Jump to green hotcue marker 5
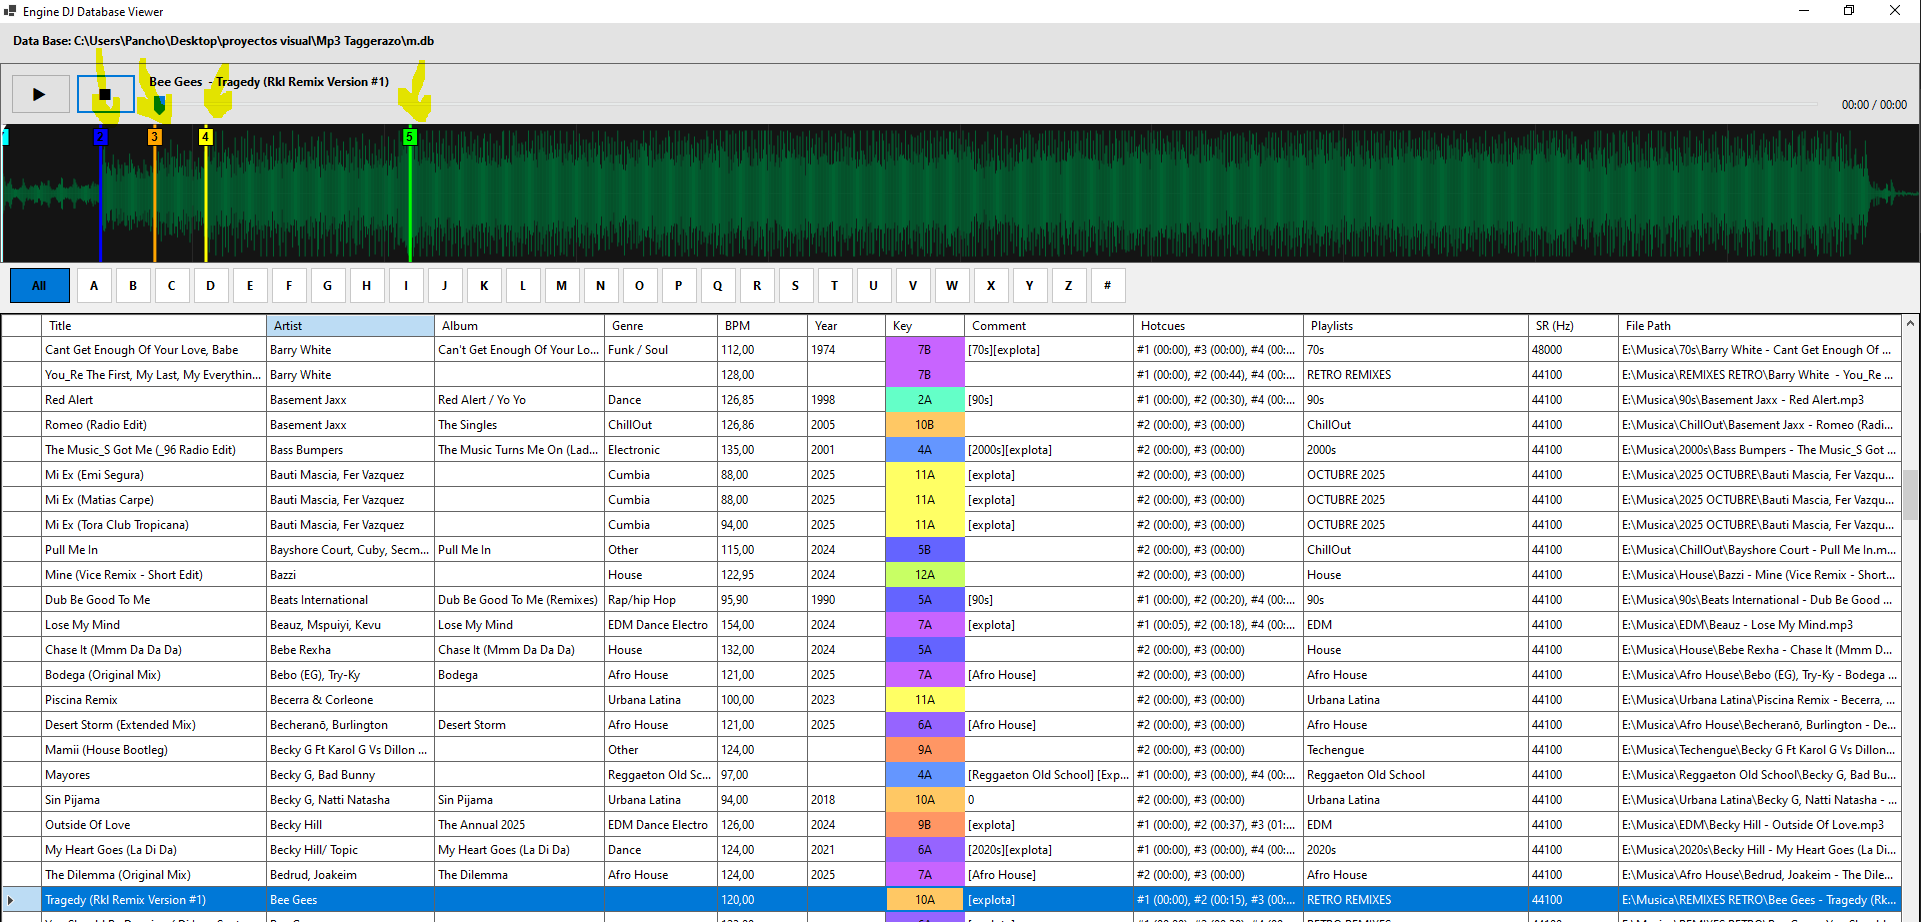The height and width of the screenshot is (922, 1921). point(409,137)
